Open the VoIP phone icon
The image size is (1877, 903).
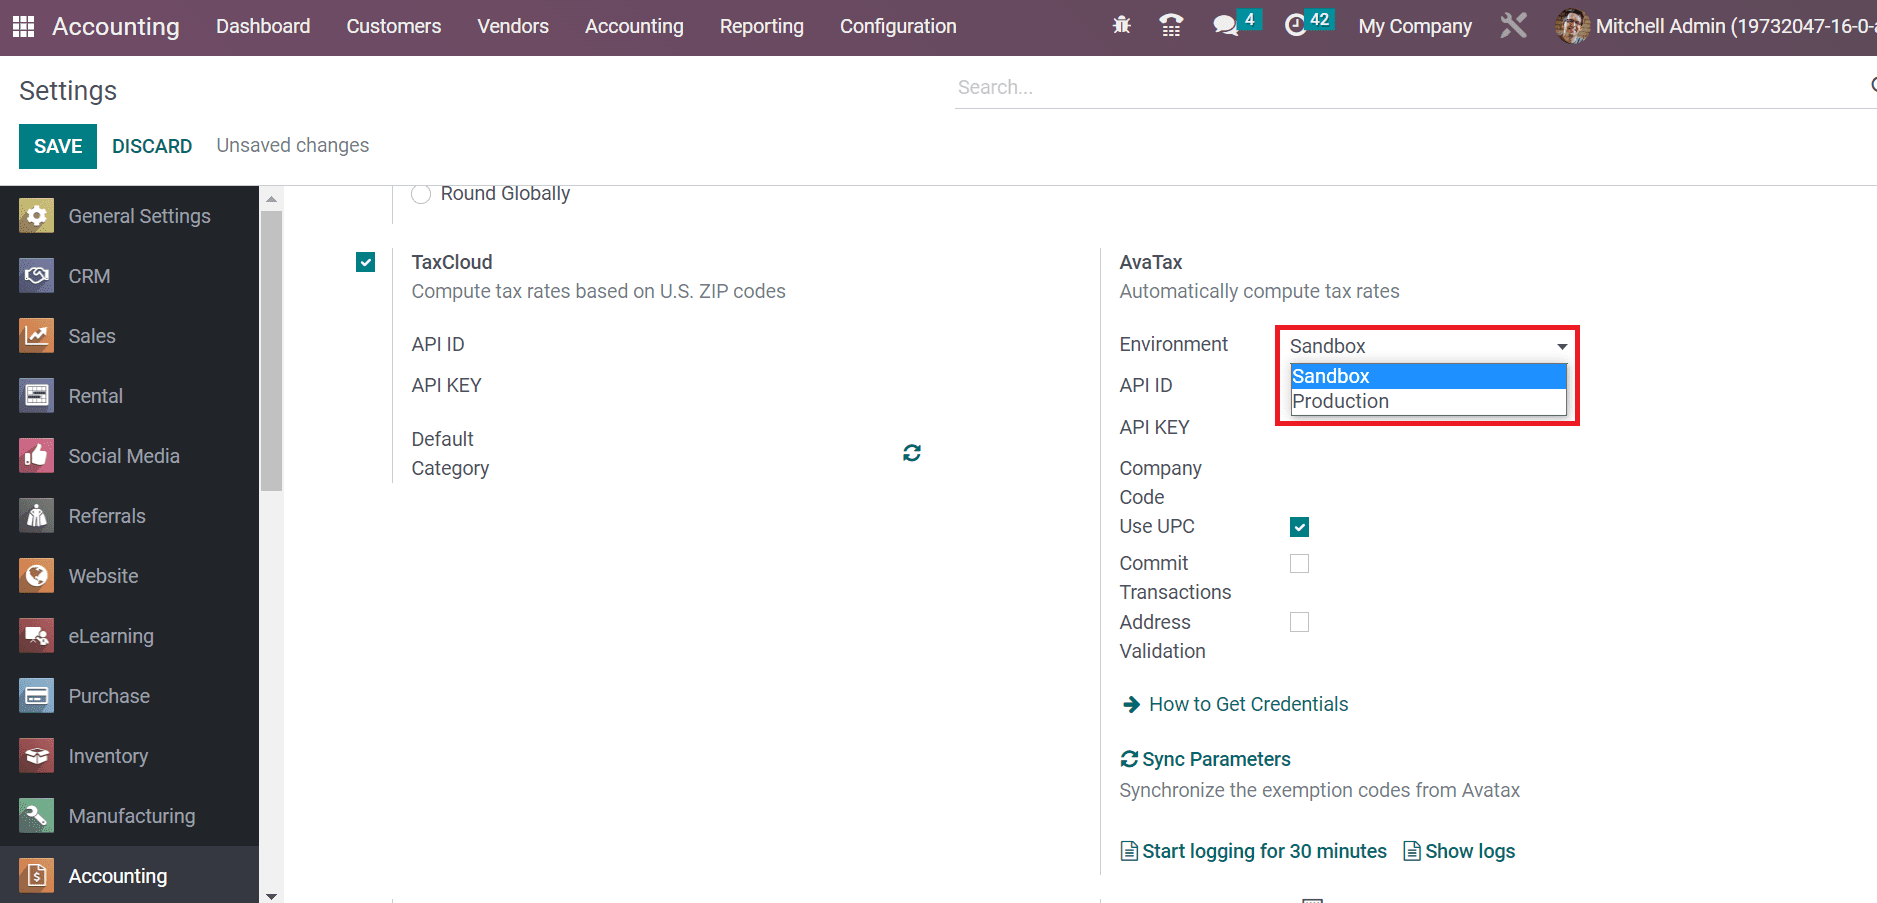(x=1171, y=25)
